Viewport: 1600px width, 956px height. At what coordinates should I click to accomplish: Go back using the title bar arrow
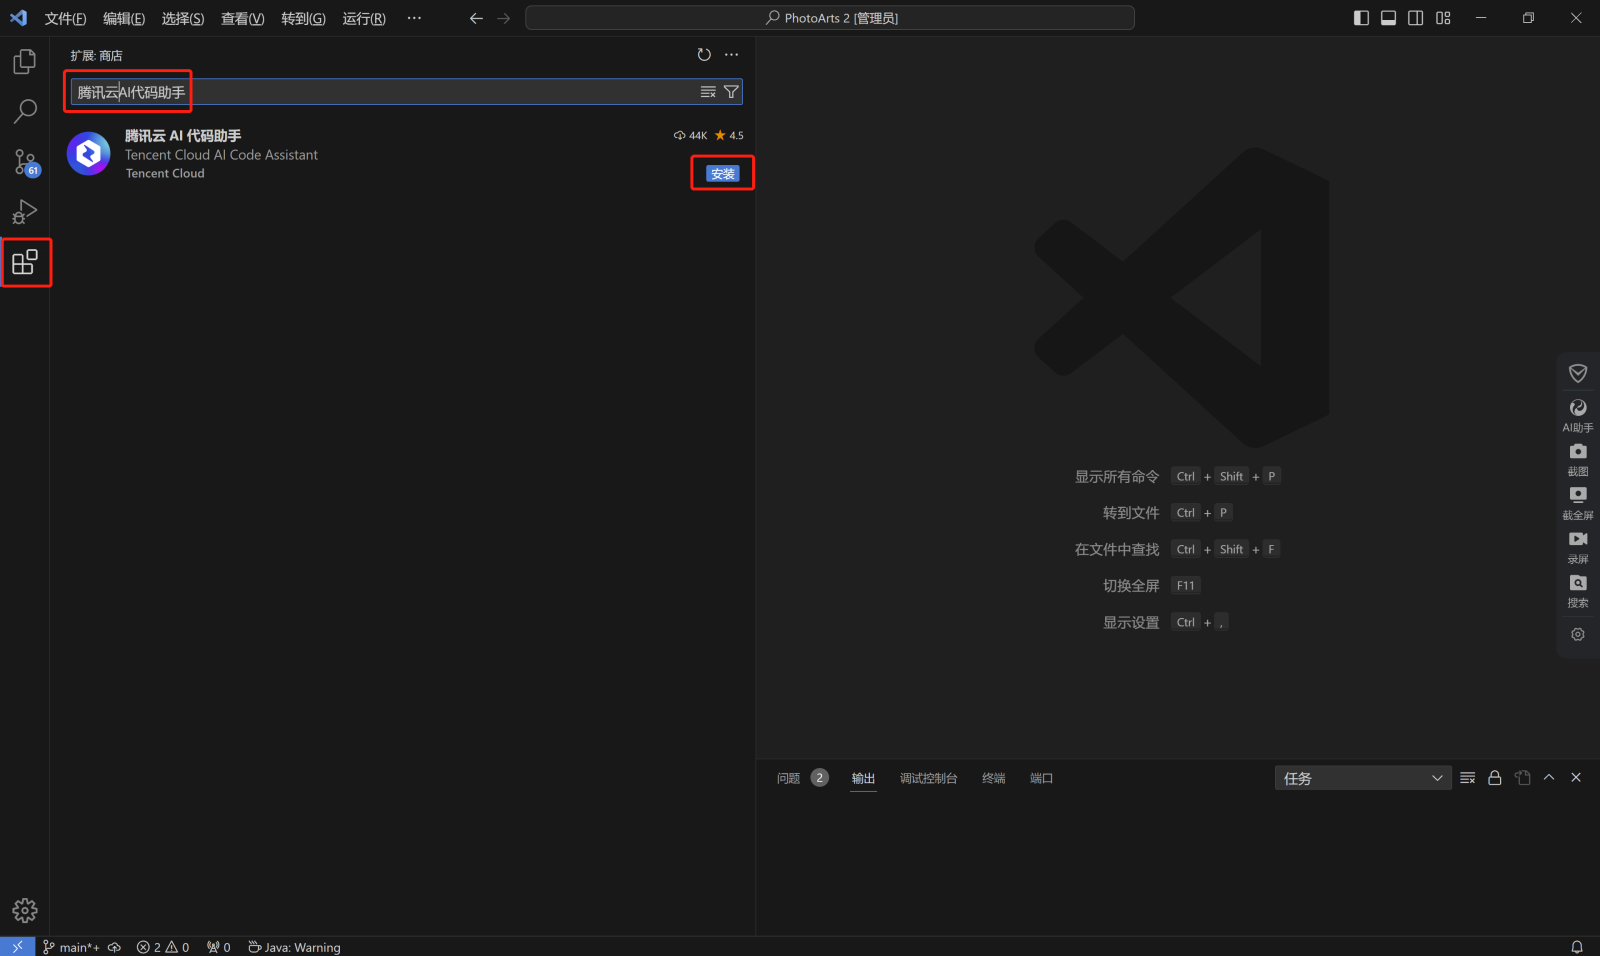point(476,18)
